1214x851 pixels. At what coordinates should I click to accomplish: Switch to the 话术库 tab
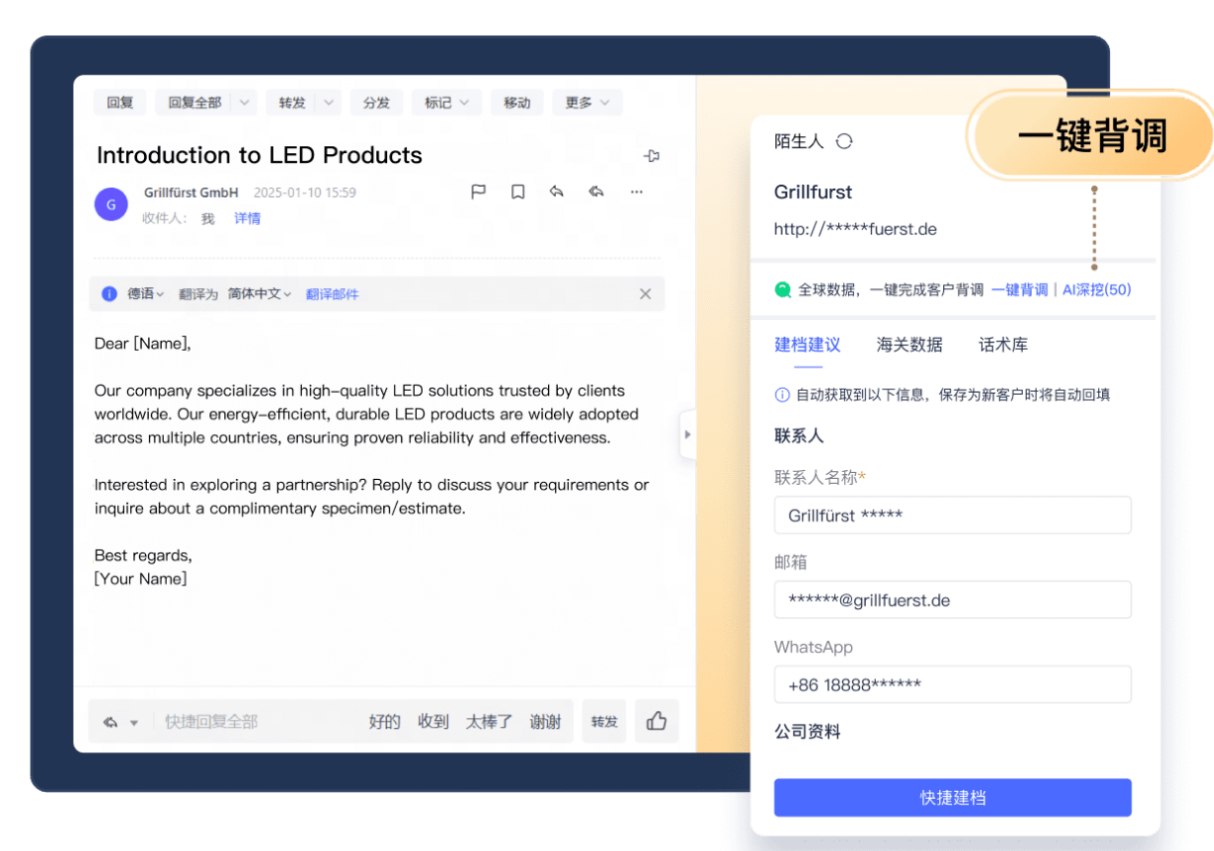point(1003,345)
